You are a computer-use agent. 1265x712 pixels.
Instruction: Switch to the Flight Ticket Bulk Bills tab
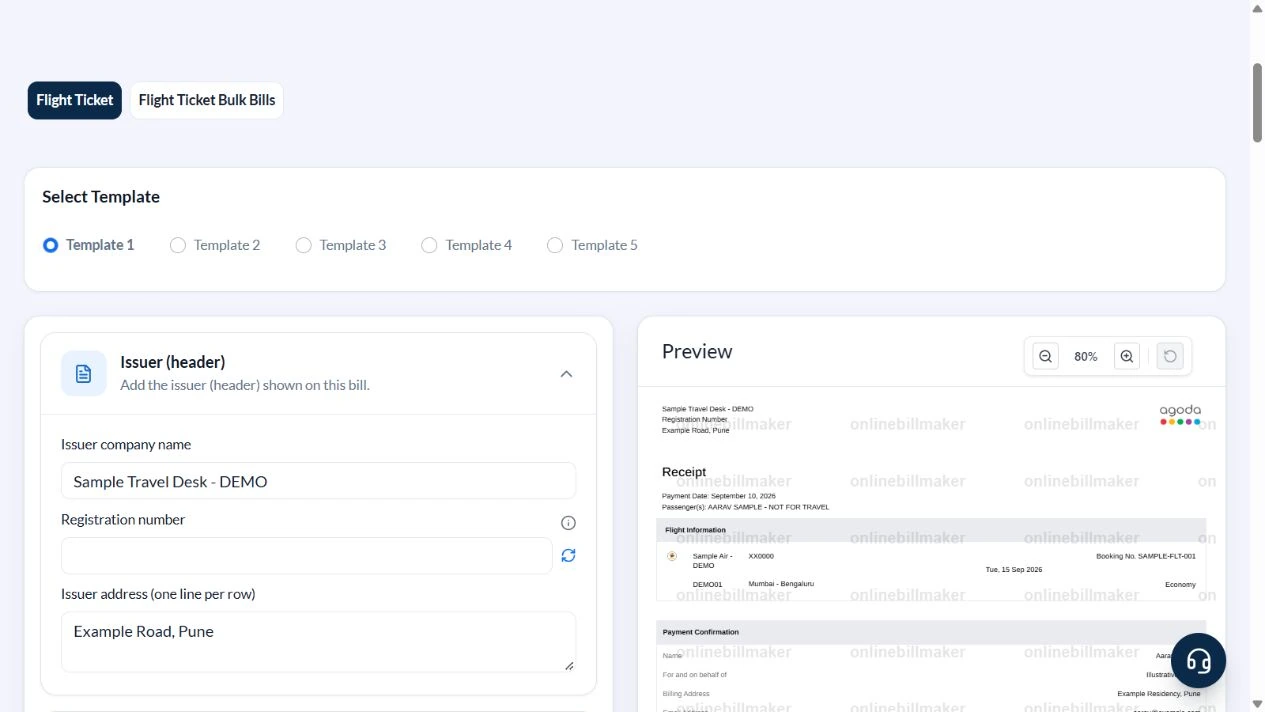207,100
